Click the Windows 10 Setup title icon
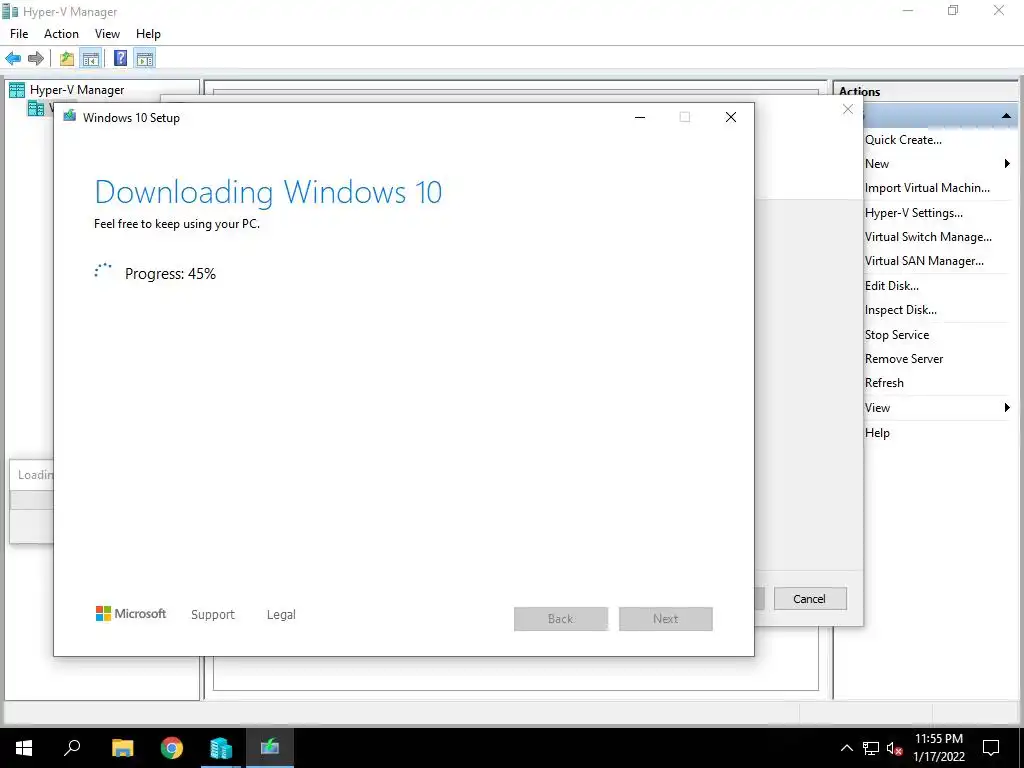The image size is (1024, 768). click(x=69, y=117)
